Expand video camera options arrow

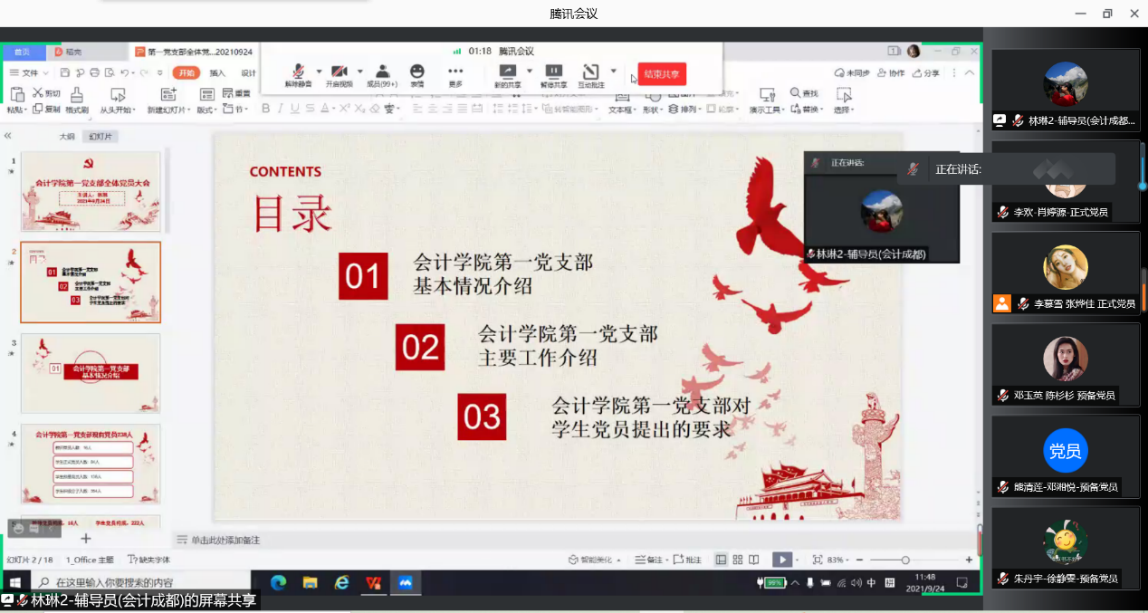360,71
